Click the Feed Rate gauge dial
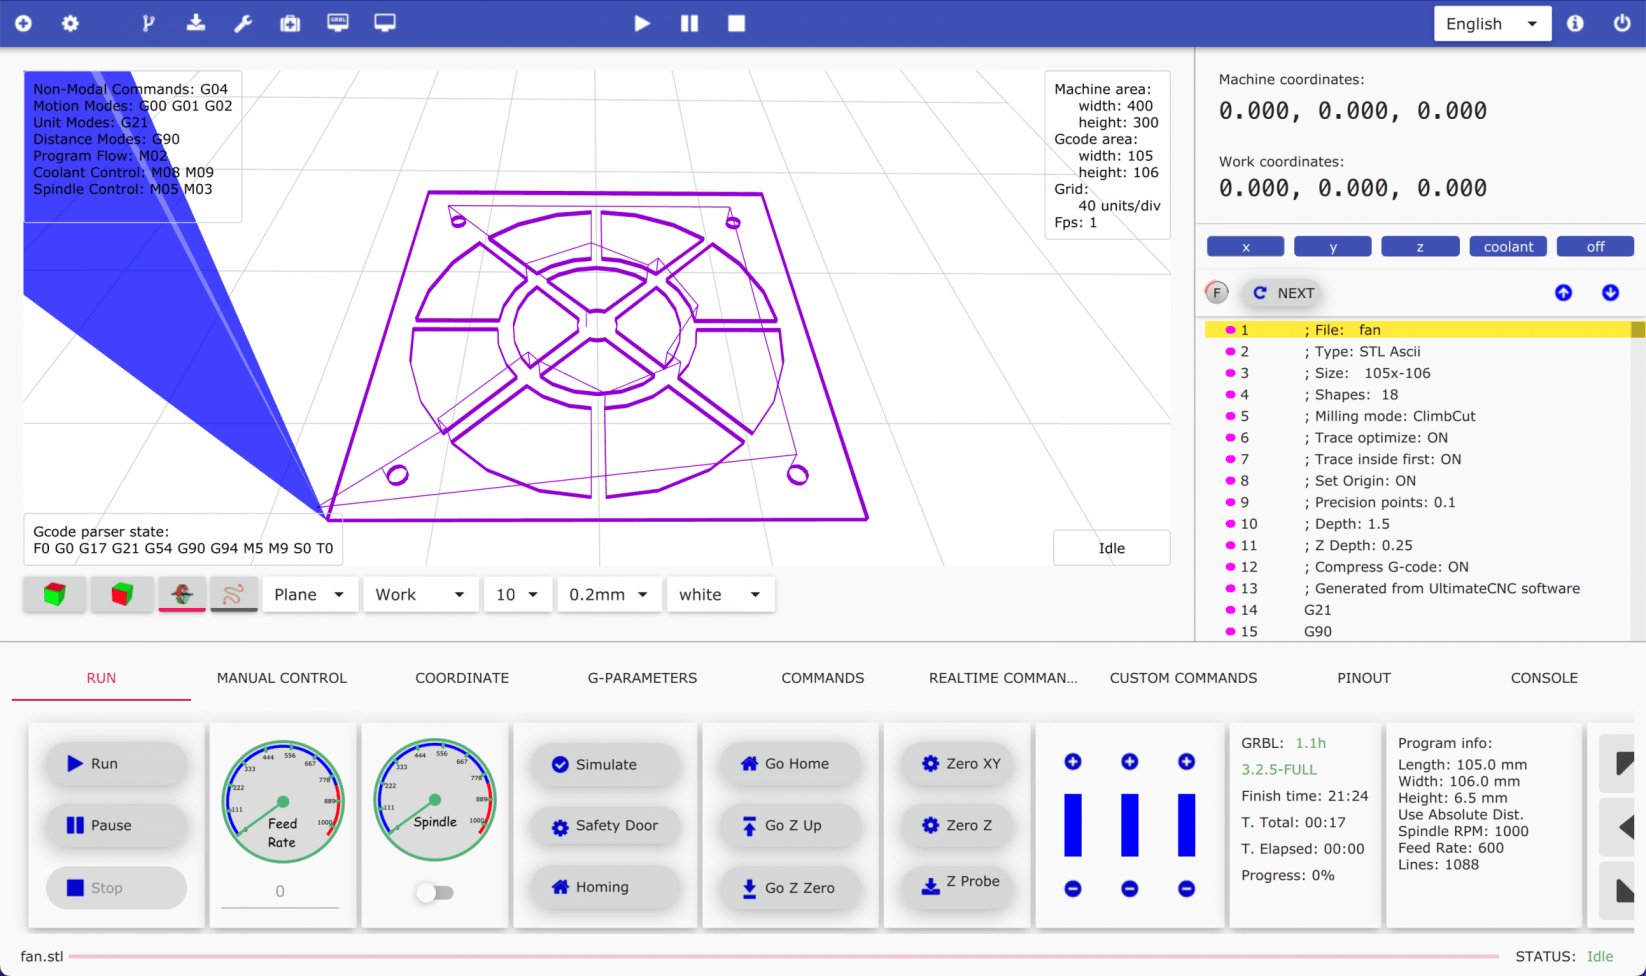Viewport: 1646px width, 976px height. pyautogui.click(x=283, y=801)
